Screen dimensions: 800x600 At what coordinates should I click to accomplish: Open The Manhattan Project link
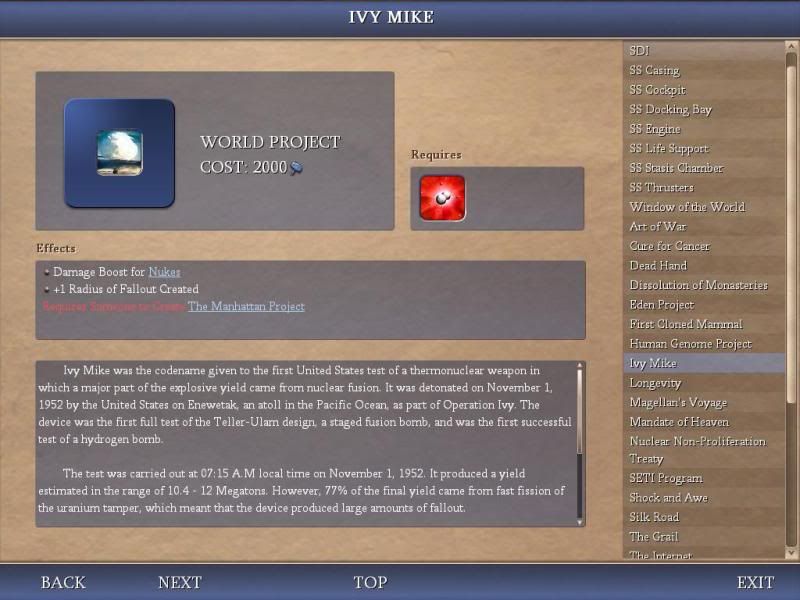click(246, 306)
